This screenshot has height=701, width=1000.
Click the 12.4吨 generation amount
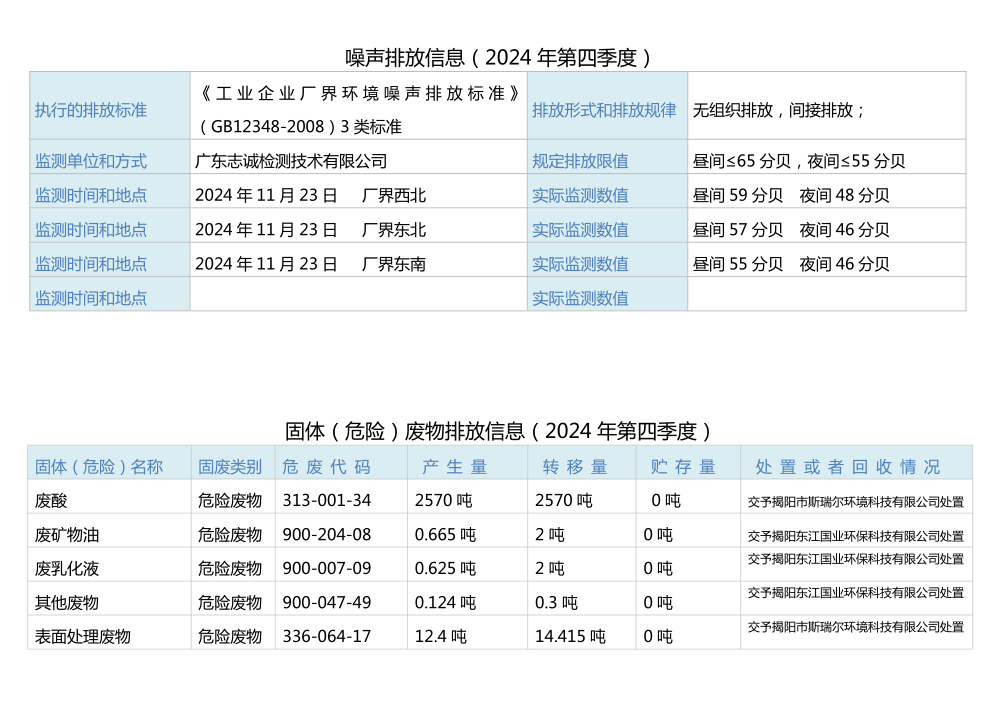point(441,636)
